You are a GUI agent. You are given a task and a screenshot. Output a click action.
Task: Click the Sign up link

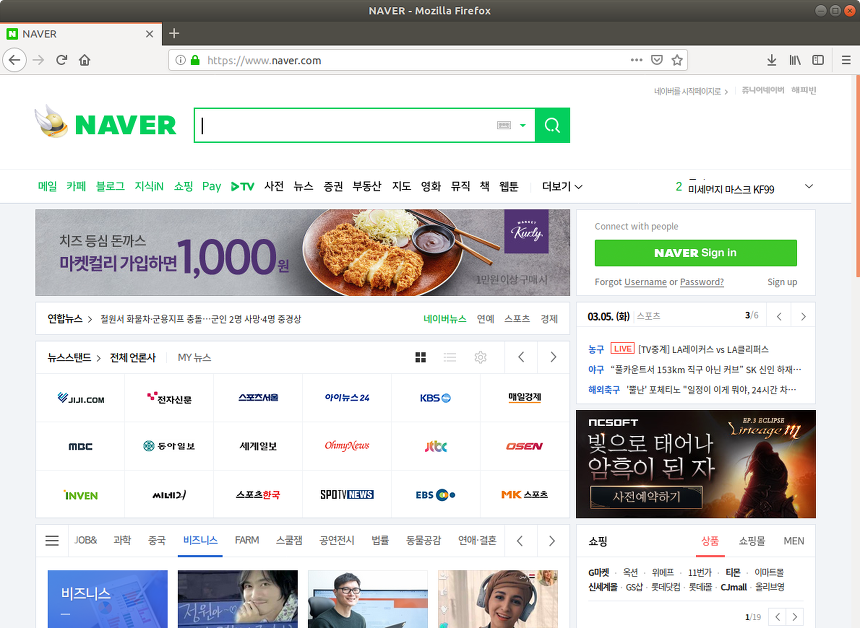[782, 282]
